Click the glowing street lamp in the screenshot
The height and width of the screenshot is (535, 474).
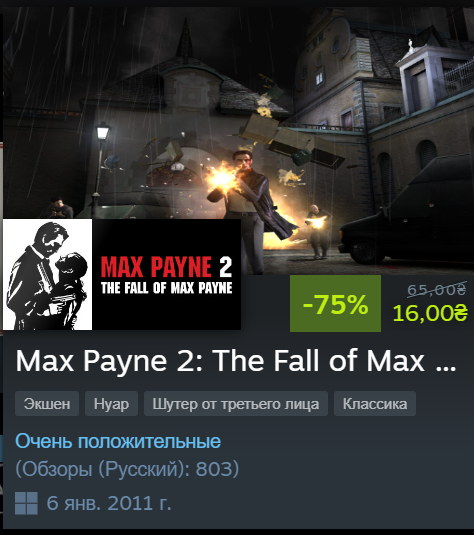click(x=102, y=131)
